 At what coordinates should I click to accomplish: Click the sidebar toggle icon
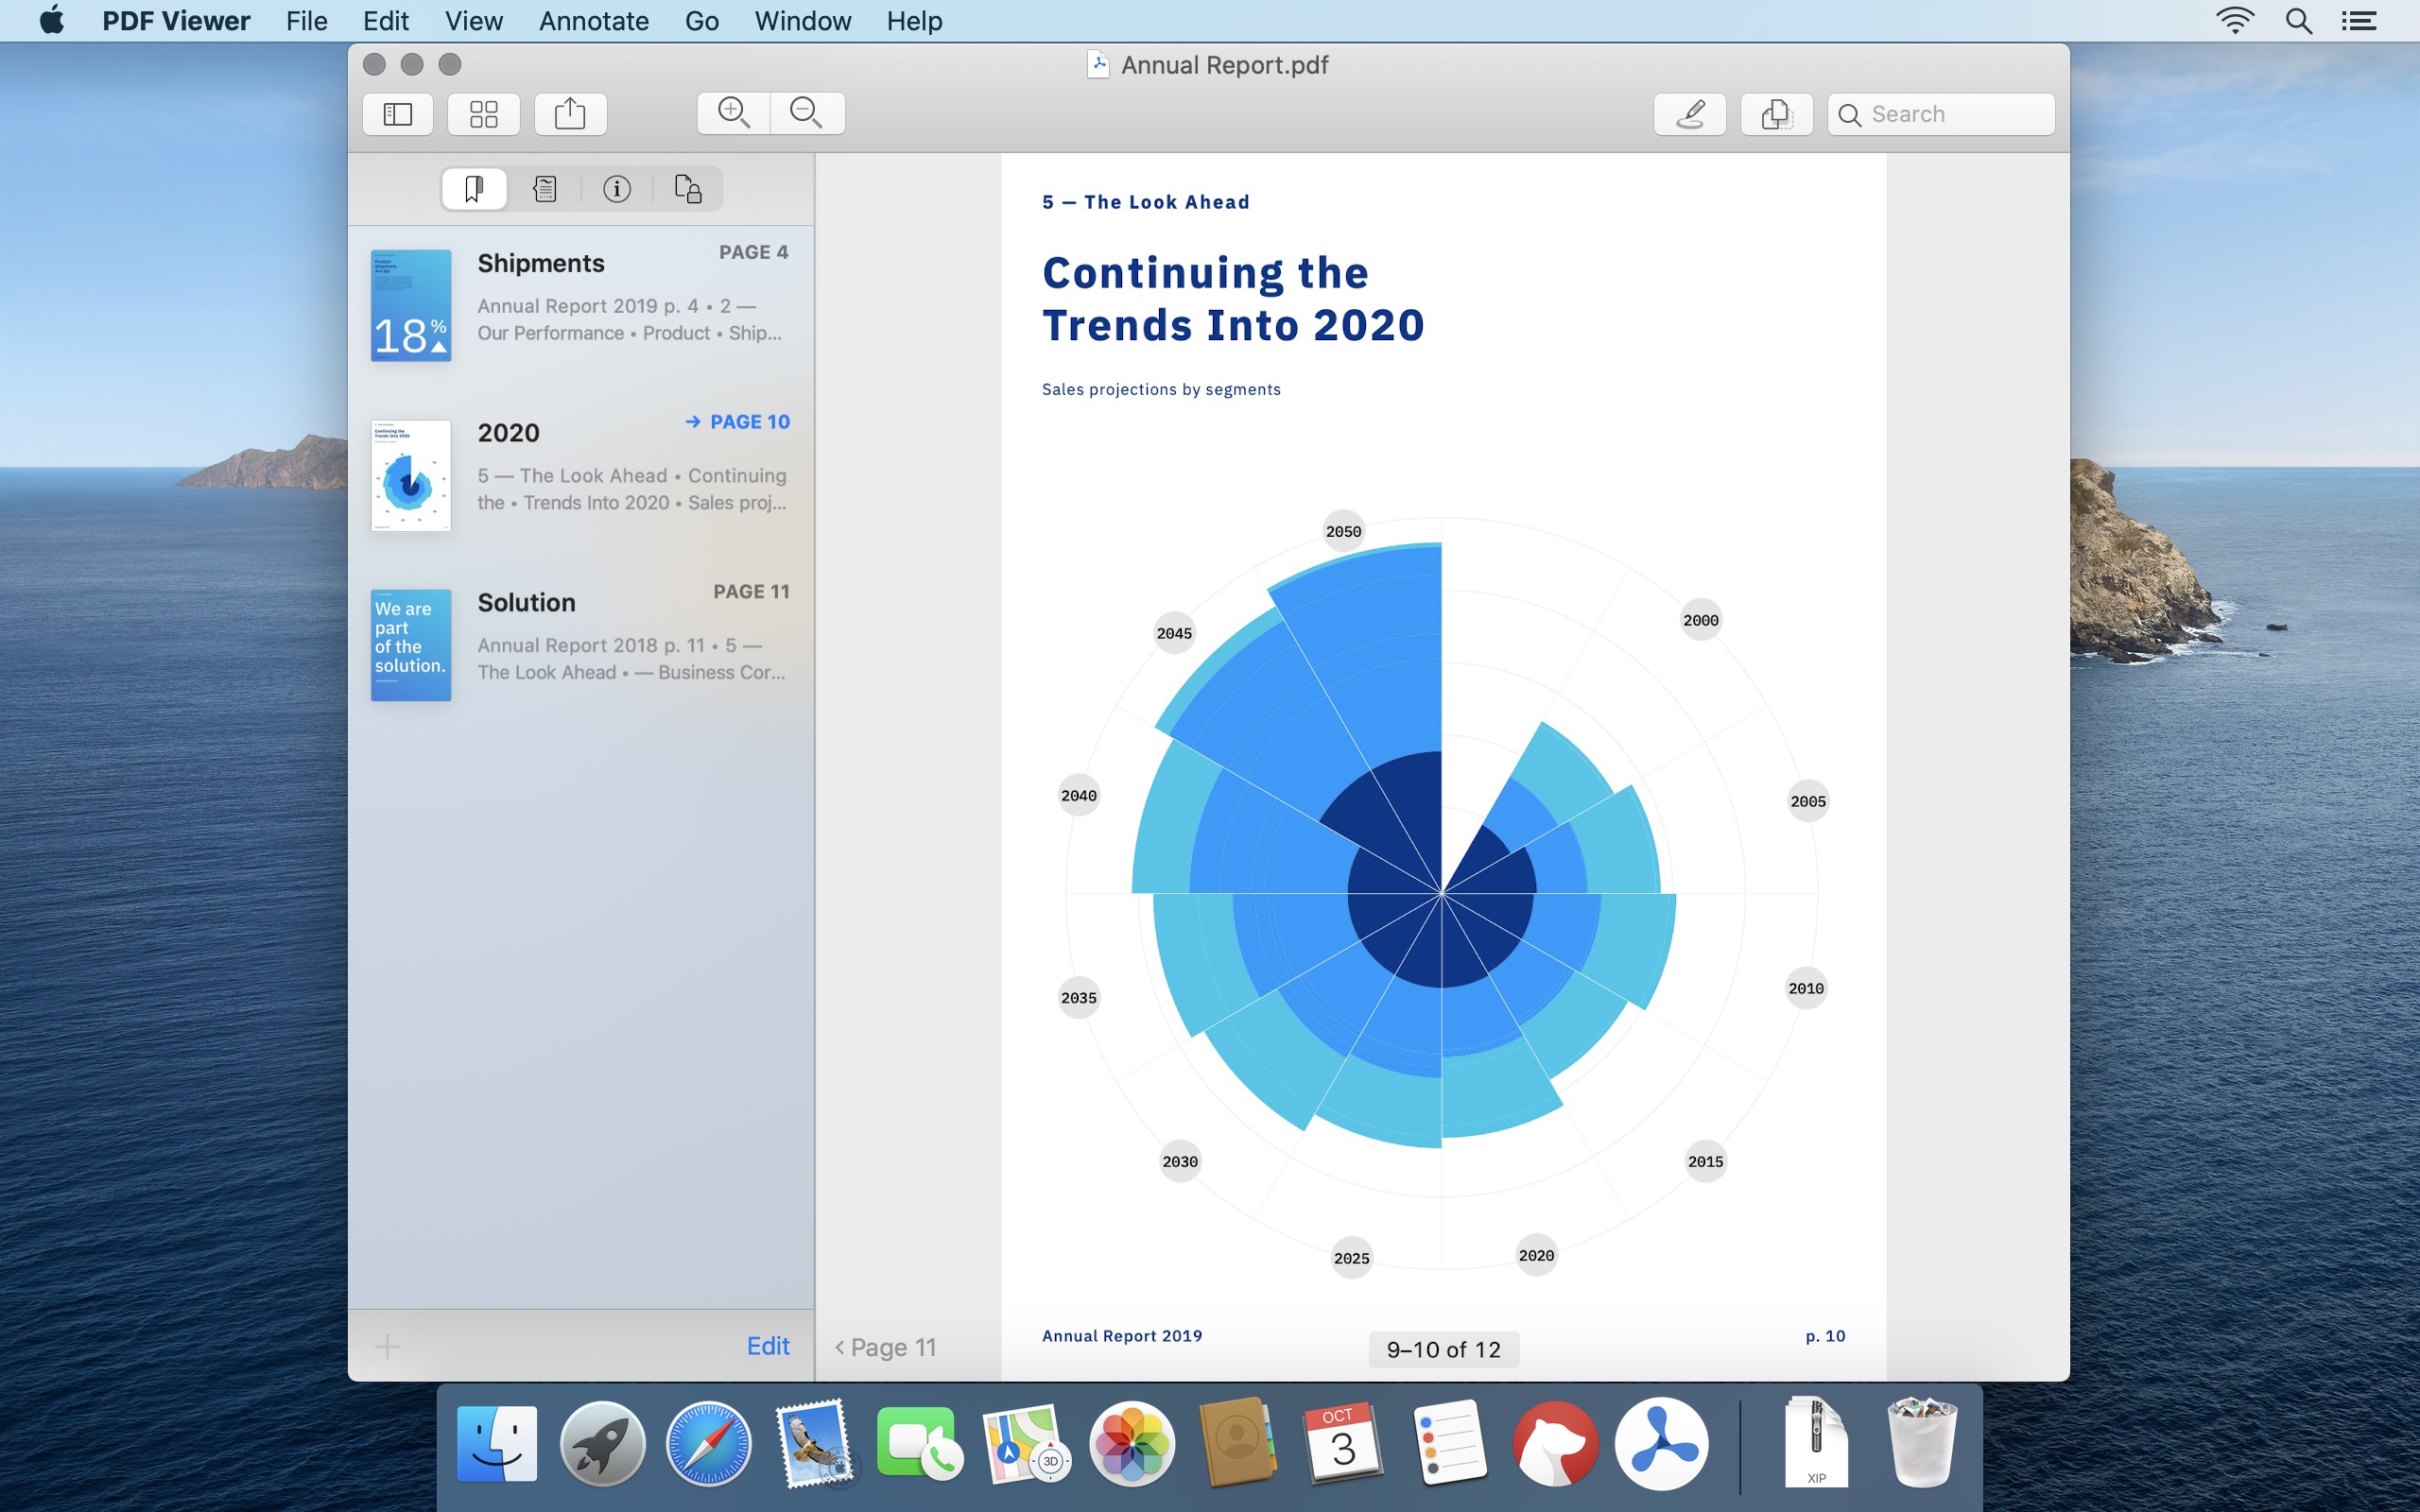tap(397, 113)
